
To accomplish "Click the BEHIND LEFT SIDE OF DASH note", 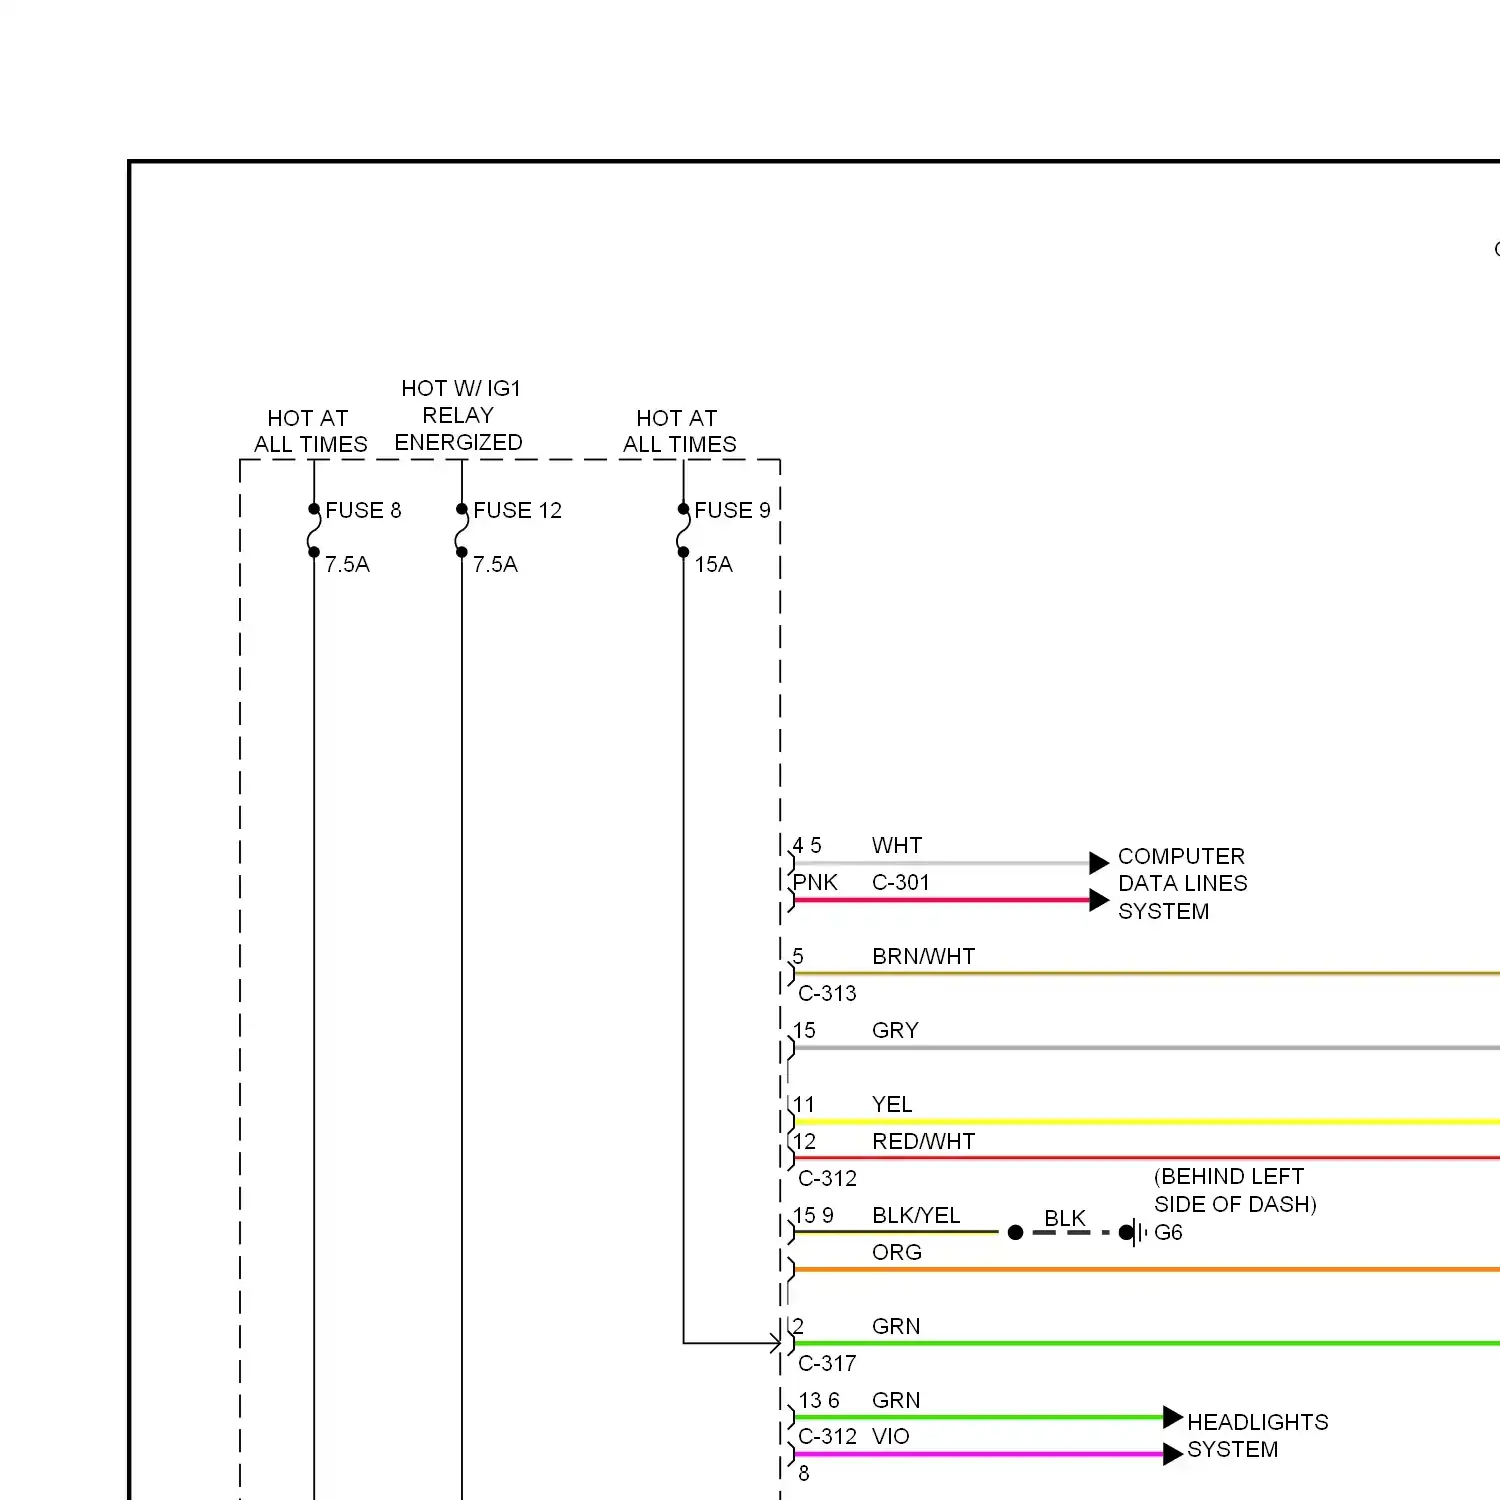I will click(x=1235, y=1190).
